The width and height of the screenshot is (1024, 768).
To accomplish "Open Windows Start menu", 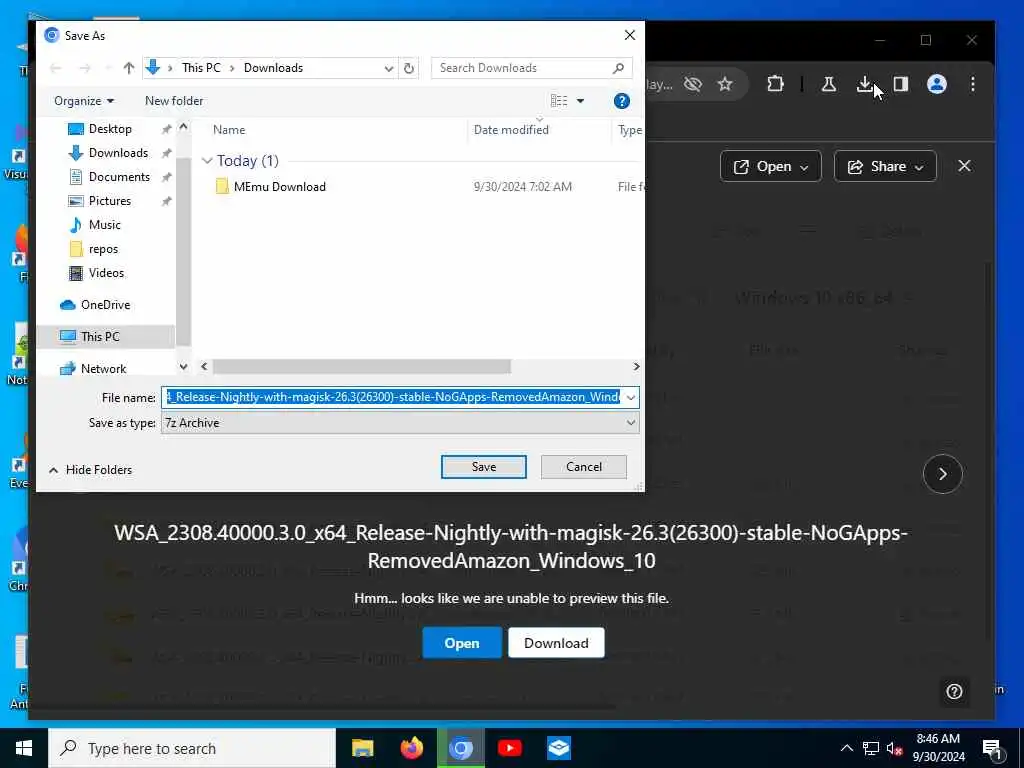I will pyautogui.click(x=24, y=748).
